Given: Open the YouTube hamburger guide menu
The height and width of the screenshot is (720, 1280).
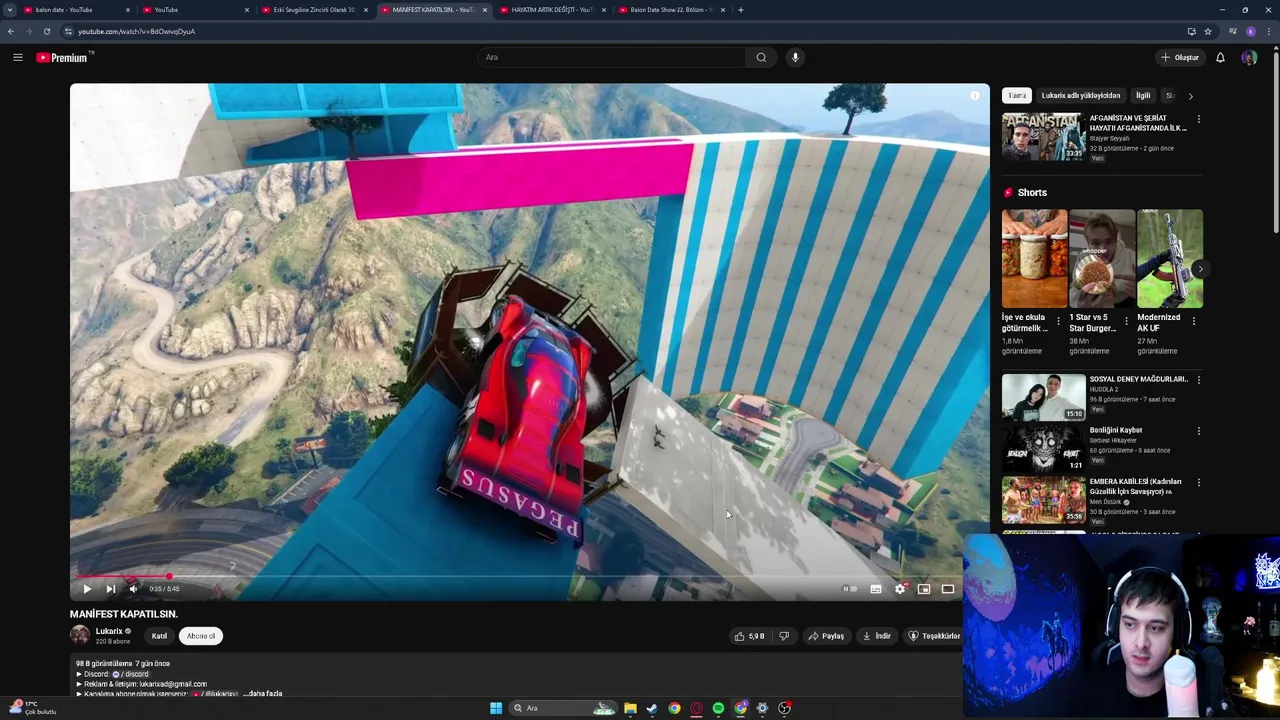Looking at the screenshot, I should pyautogui.click(x=18, y=57).
